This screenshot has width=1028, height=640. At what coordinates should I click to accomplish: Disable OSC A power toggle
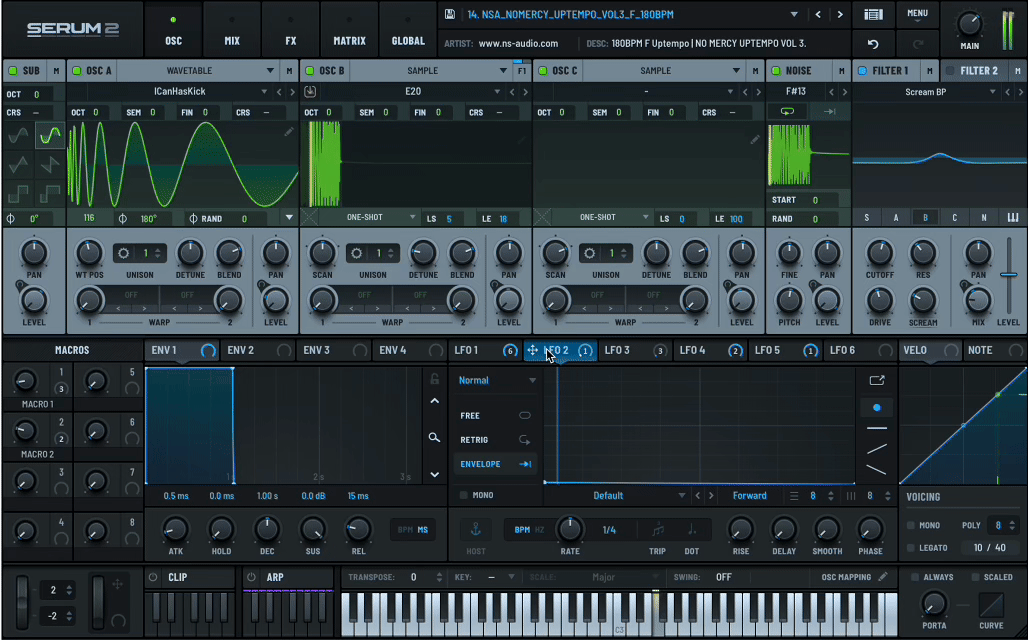click(x=77, y=70)
